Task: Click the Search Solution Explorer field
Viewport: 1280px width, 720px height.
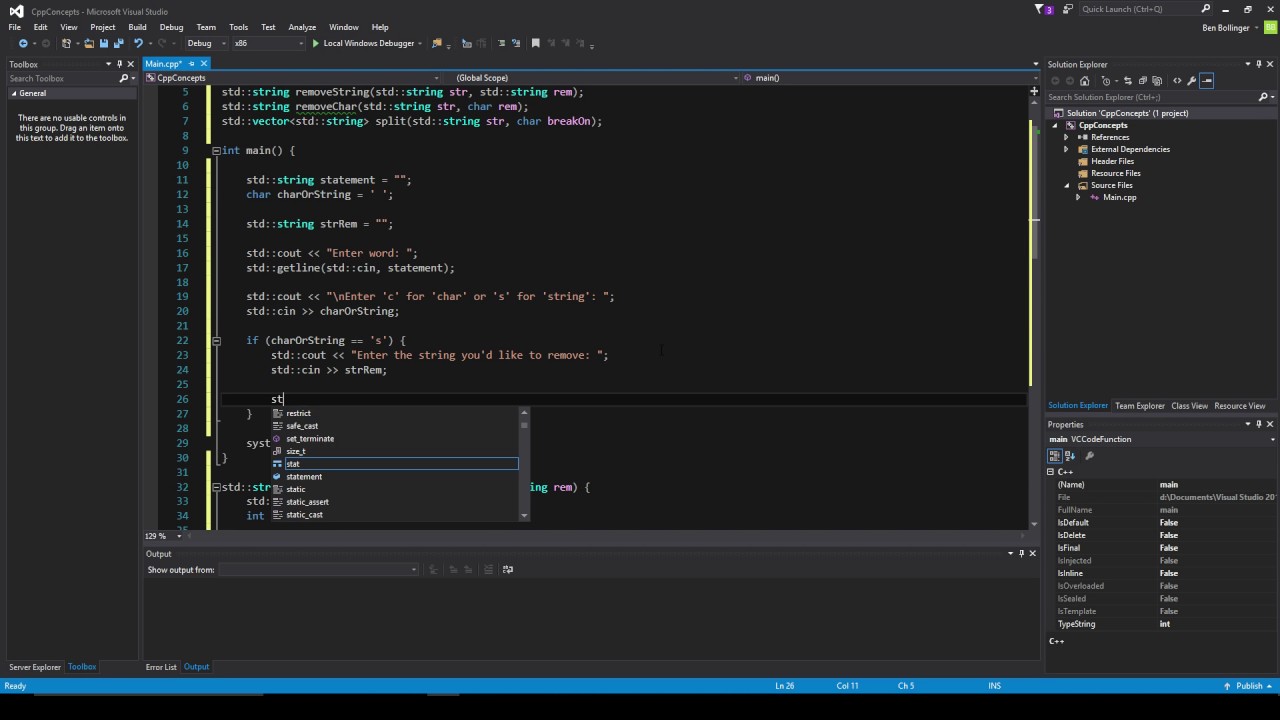Action: (x=1152, y=97)
